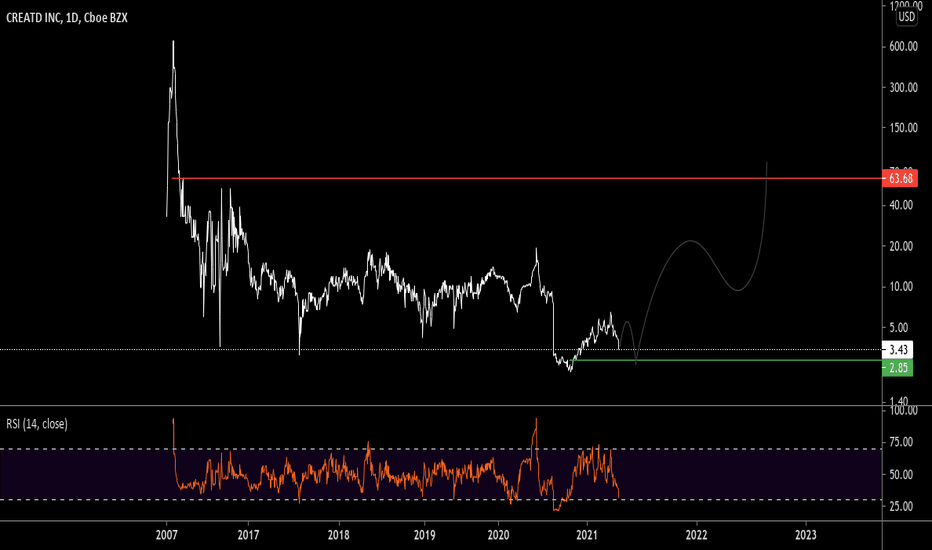The width and height of the screenshot is (932, 550).
Task: Click the 40.00 price scale value
Action: tap(901, 205)
